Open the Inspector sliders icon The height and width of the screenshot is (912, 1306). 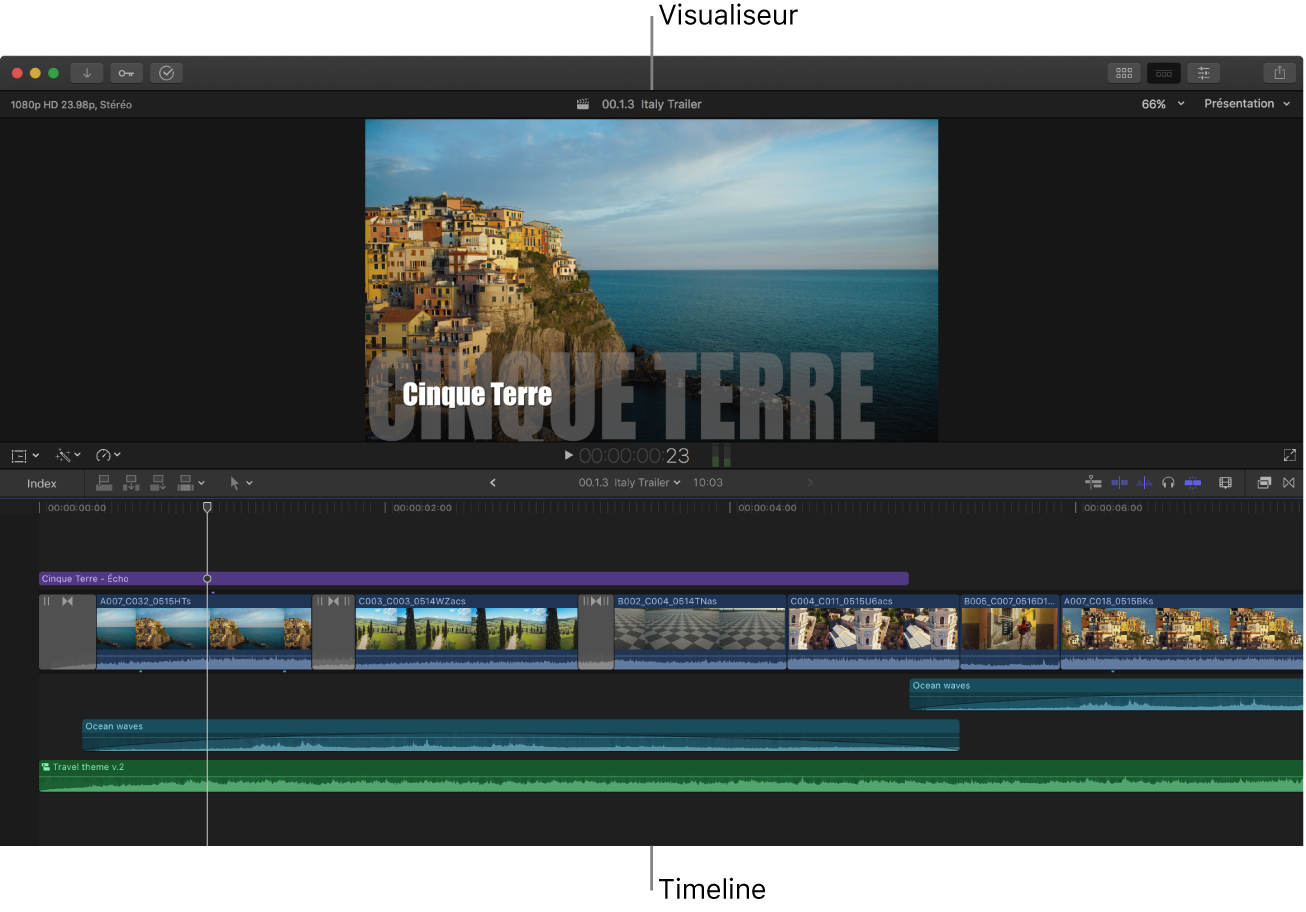click(x=1204, y=72)
